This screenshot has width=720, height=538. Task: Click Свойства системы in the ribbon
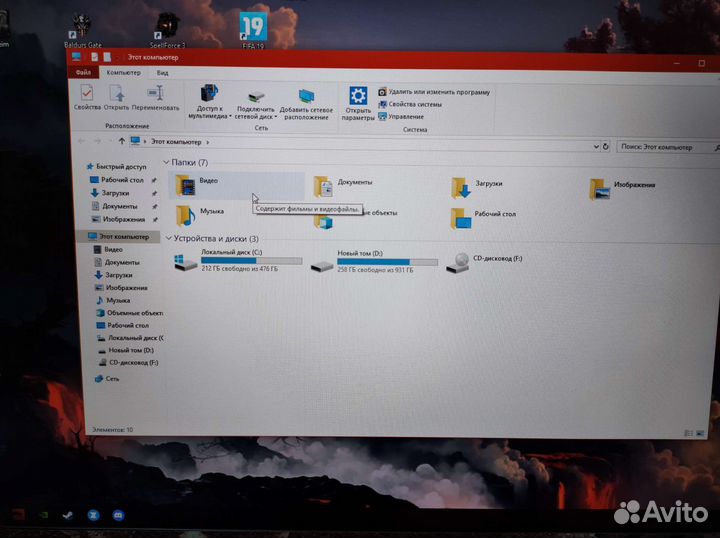[415, 104]
